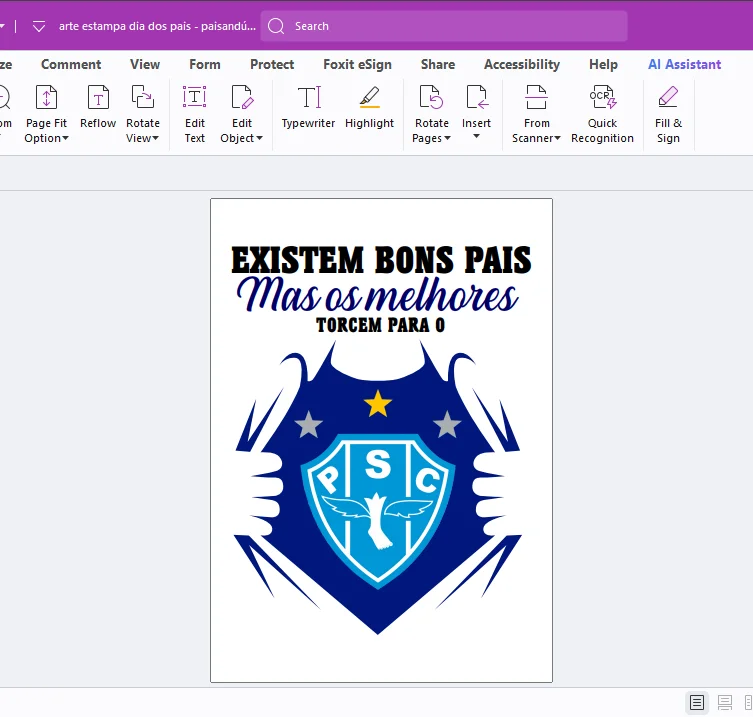Go to the Share tab
The width and height of the screenshot is (753, 717).
point(438,64)
